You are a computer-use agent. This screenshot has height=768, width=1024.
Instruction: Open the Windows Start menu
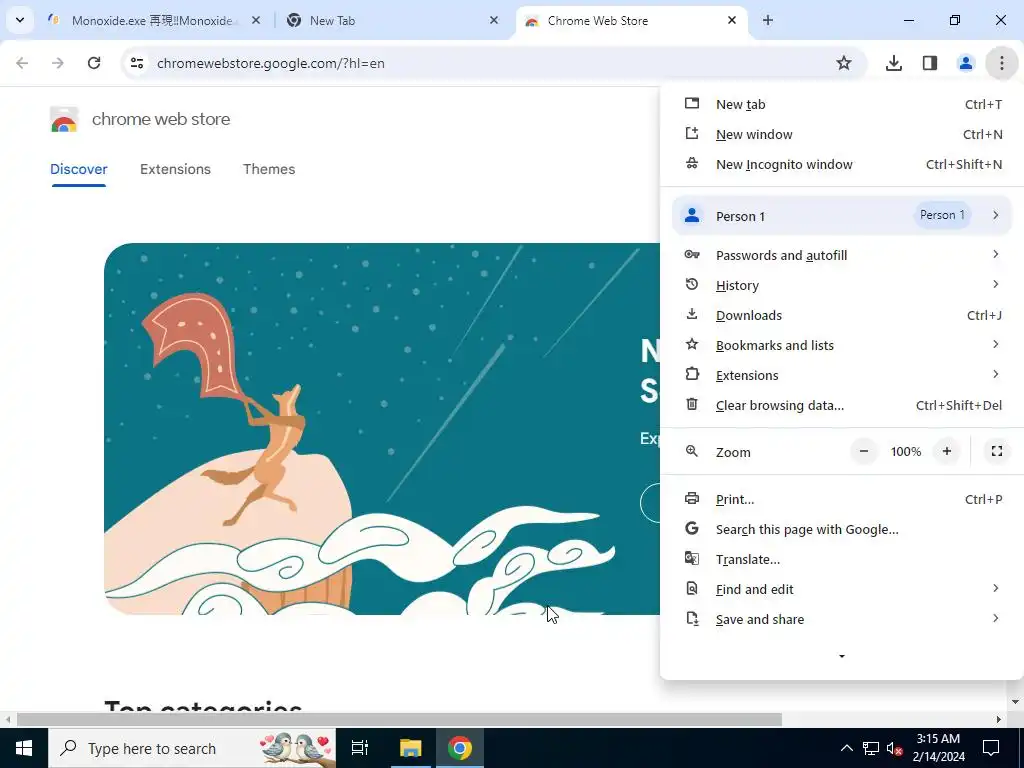click(24, 748)
